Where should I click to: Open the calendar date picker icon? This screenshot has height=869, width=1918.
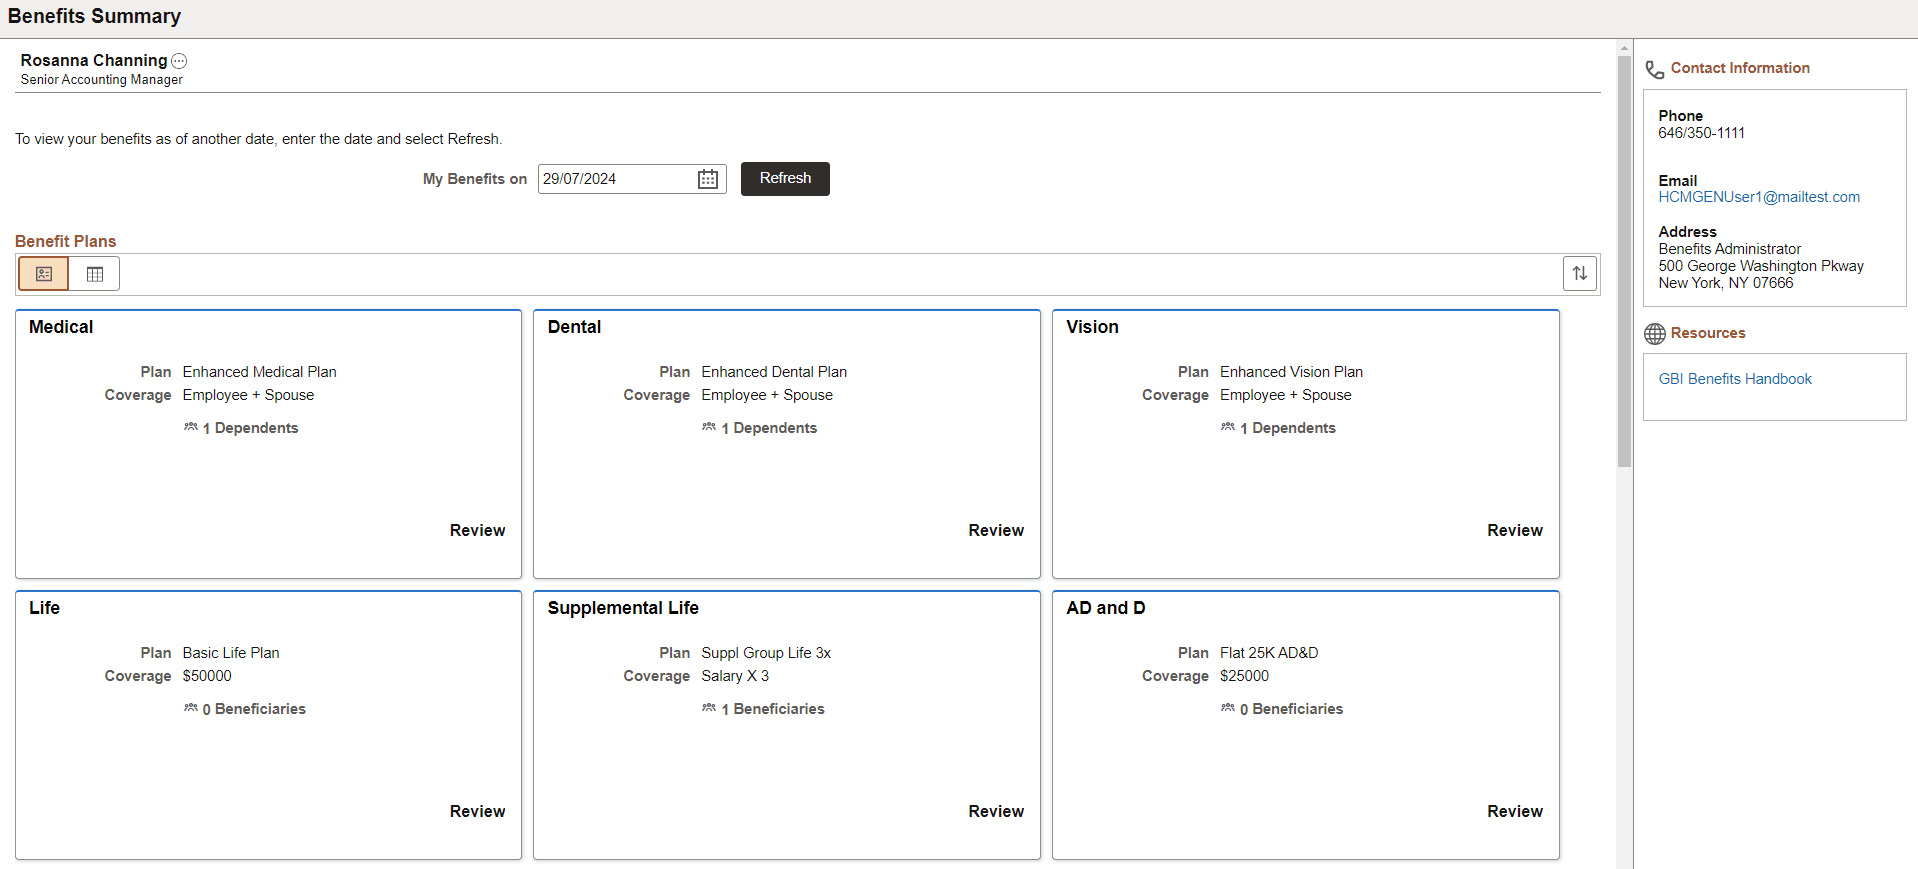[708, 179]
